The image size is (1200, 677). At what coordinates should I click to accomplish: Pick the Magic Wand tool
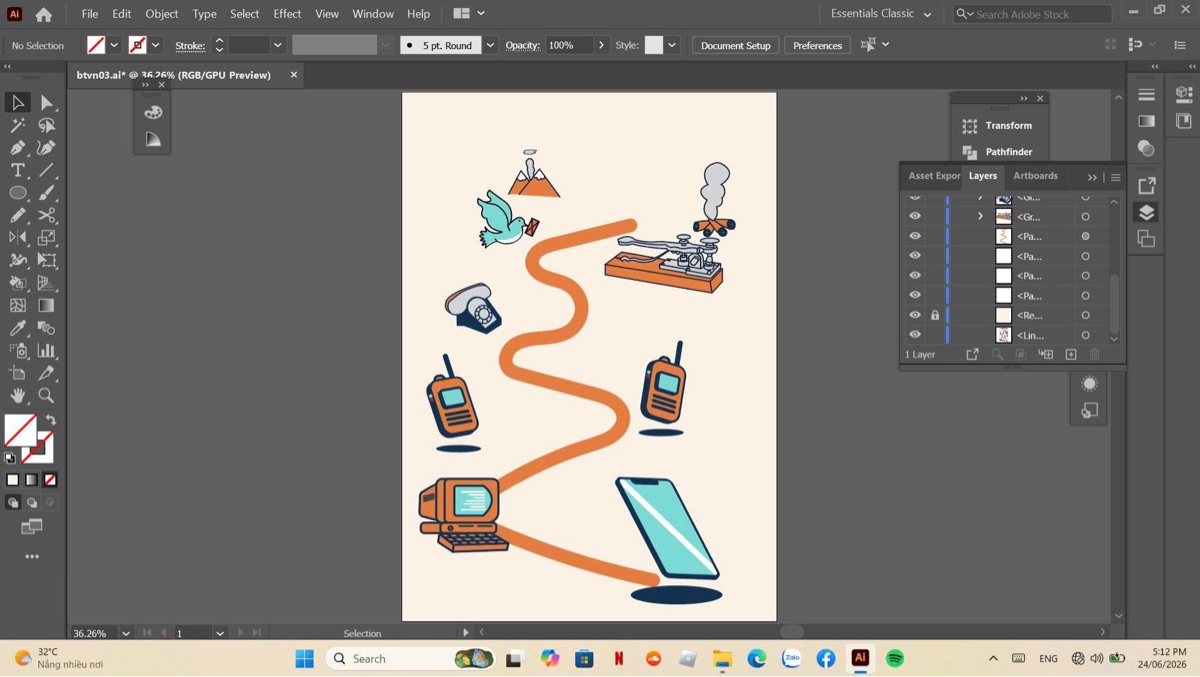click(x=18, y=126)
